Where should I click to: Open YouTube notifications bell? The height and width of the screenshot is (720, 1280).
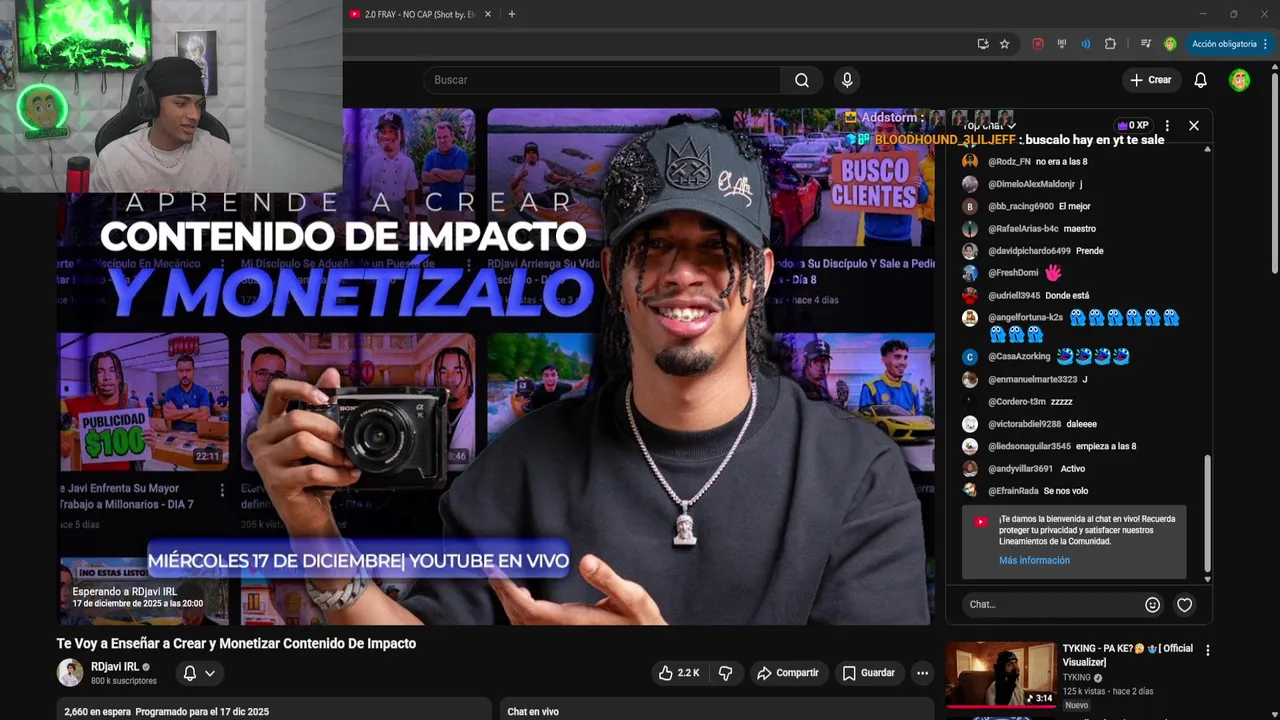[x=1201, y=80]
